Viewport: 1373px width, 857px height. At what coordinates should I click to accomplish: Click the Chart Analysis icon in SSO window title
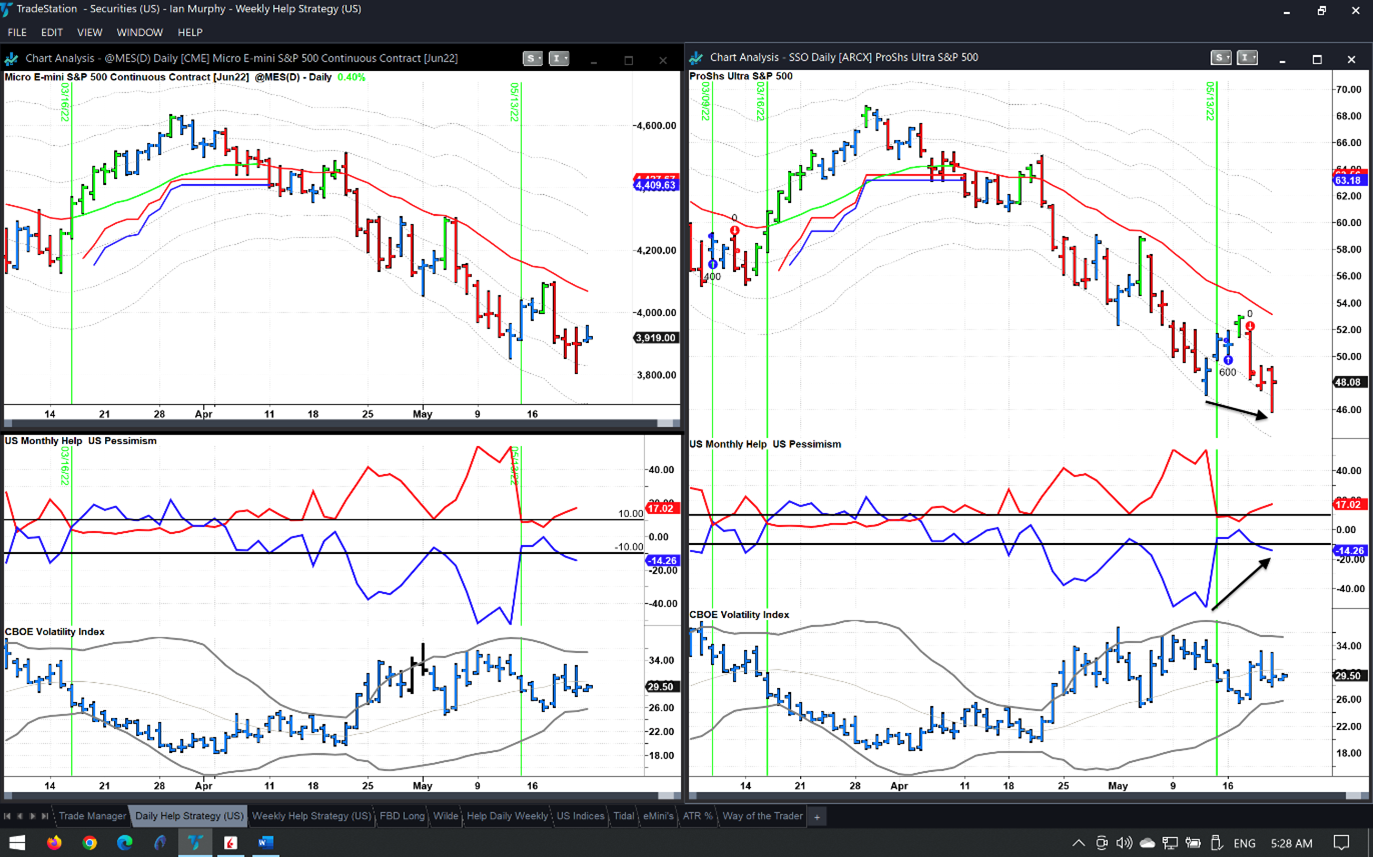click(698, 58)
